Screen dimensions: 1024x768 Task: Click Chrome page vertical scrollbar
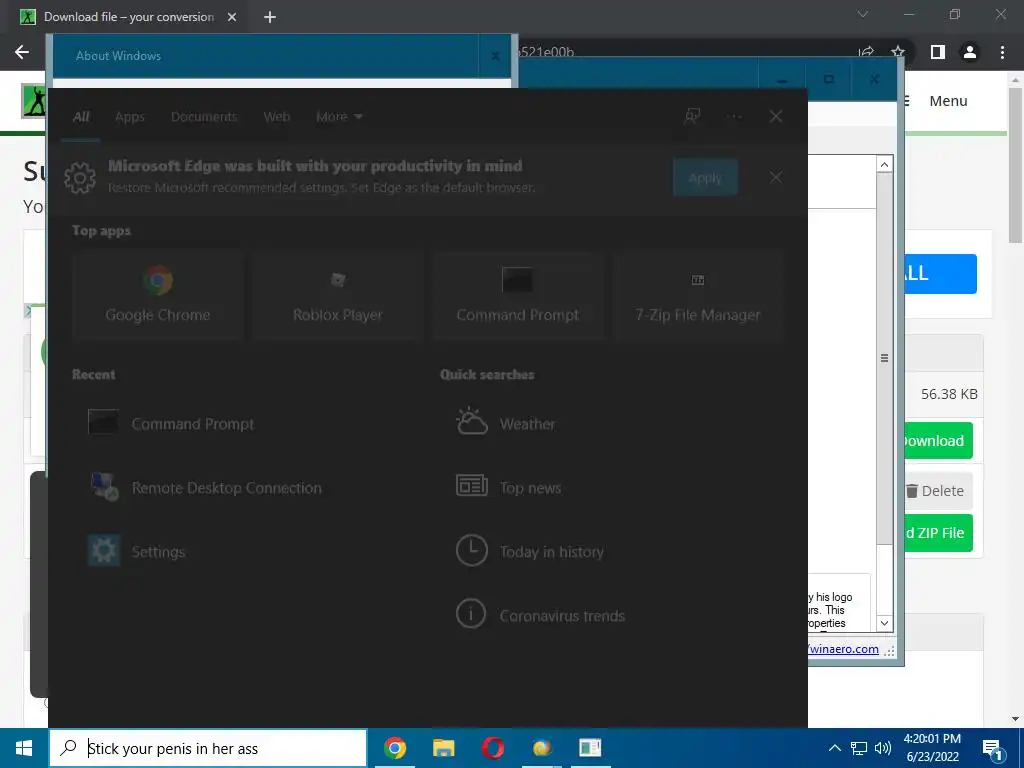pyautogui.click(x=1015, y=165)
